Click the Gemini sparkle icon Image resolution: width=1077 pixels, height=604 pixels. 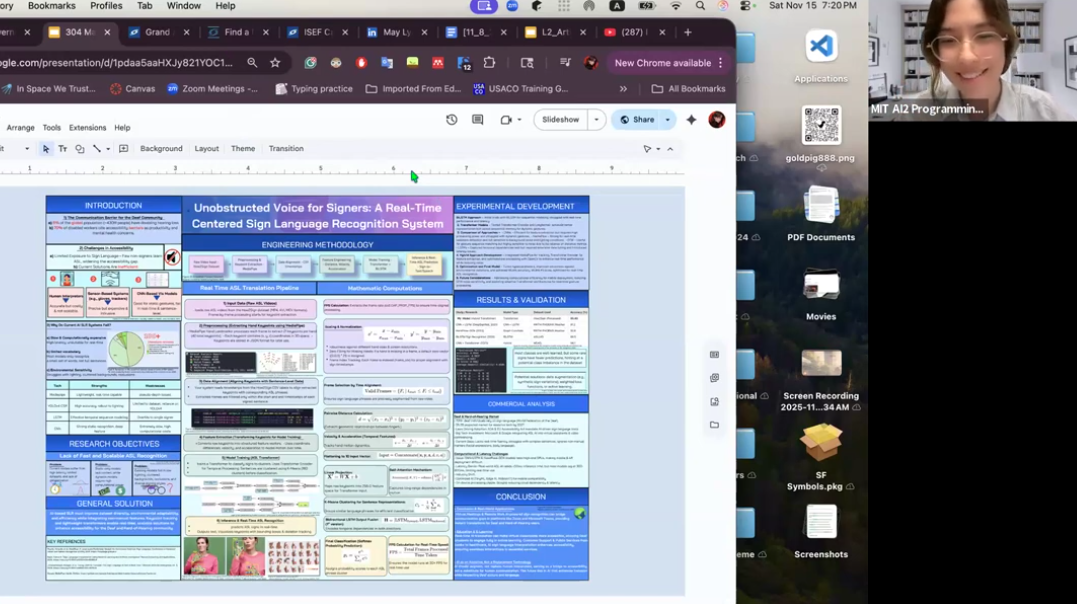[x=691, y=120]
